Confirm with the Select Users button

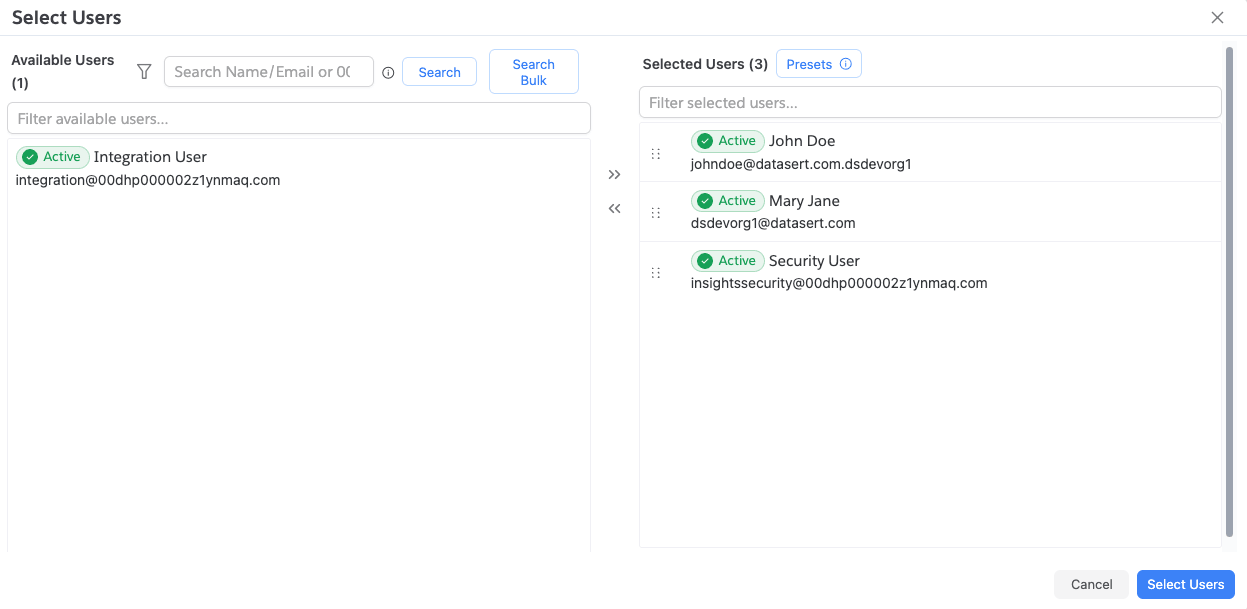(1185, 585)
